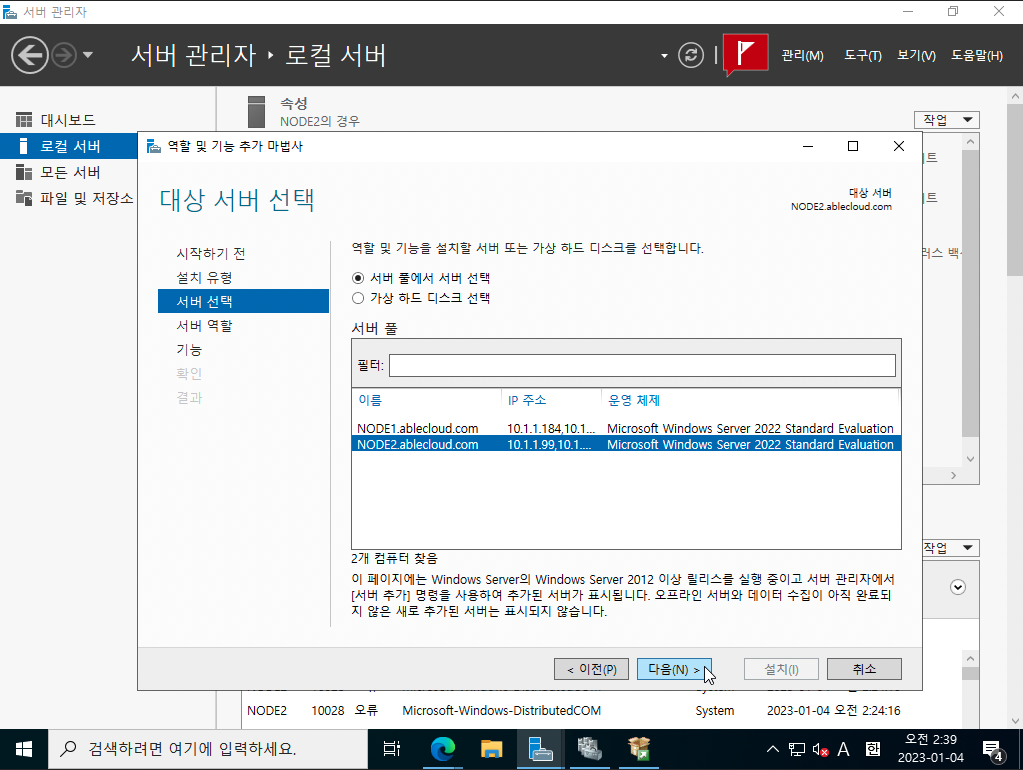Screen dimensions: 1023x770
Task: Open navigation history dropdown arrow beside forward arrow
Action: [88, 55]
